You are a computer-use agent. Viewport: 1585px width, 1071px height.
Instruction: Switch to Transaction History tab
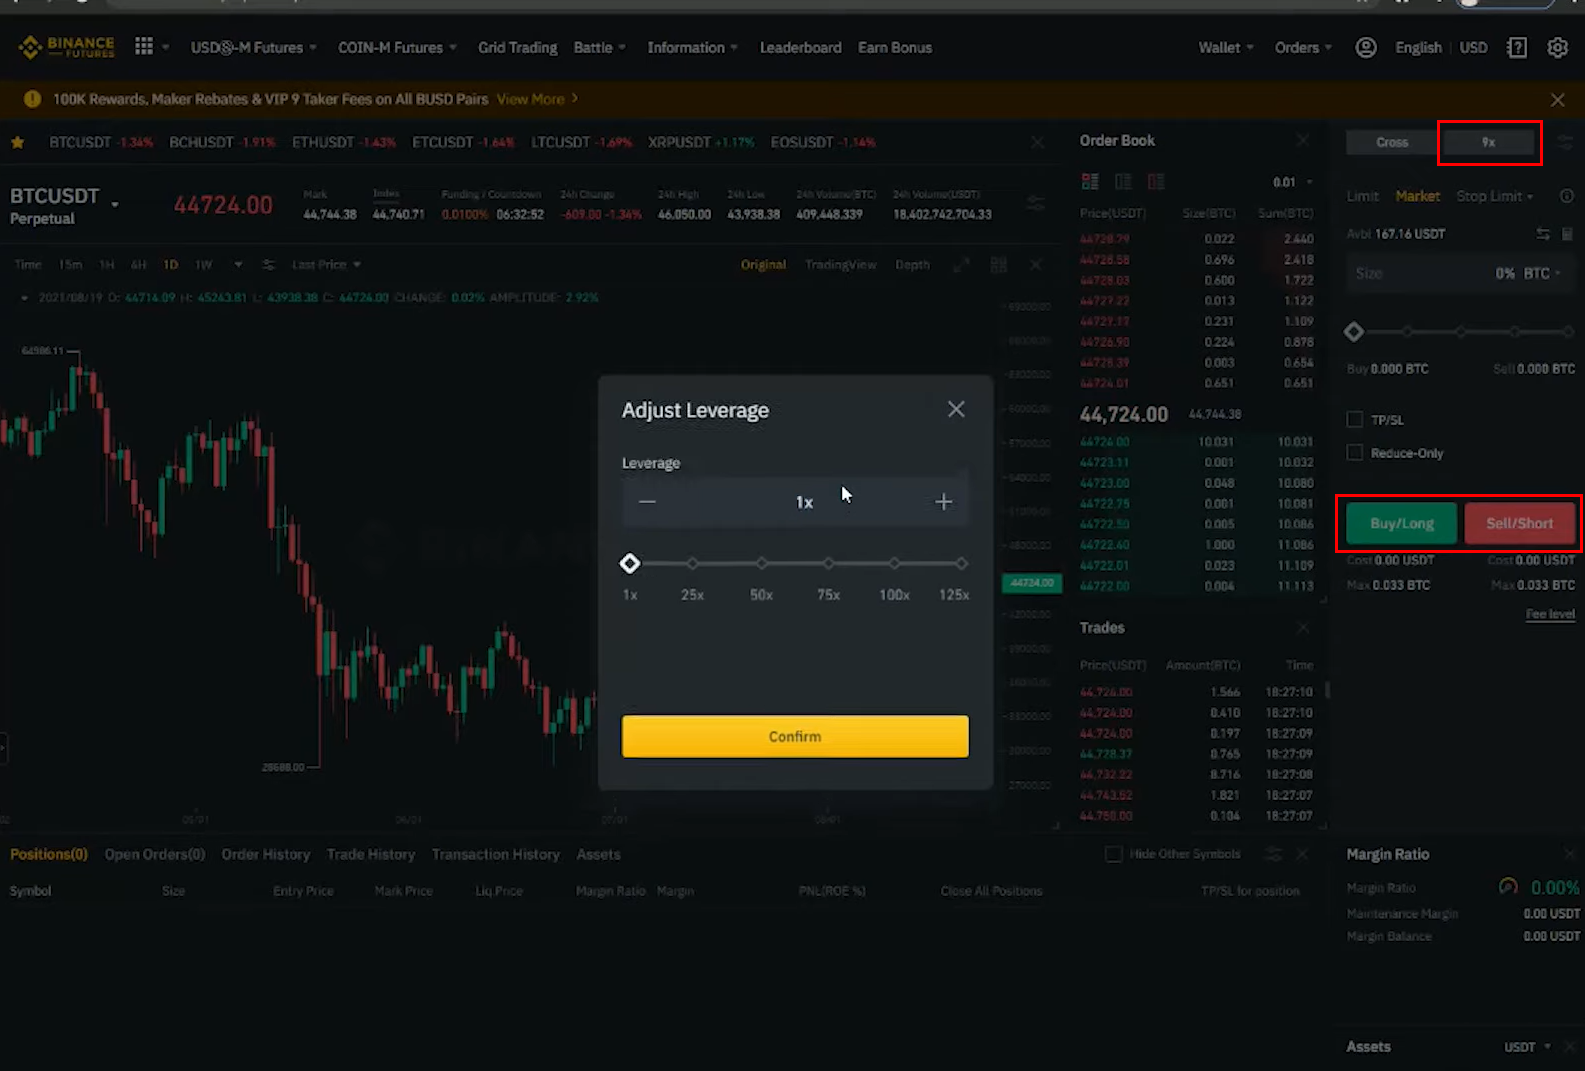[496, 854]
